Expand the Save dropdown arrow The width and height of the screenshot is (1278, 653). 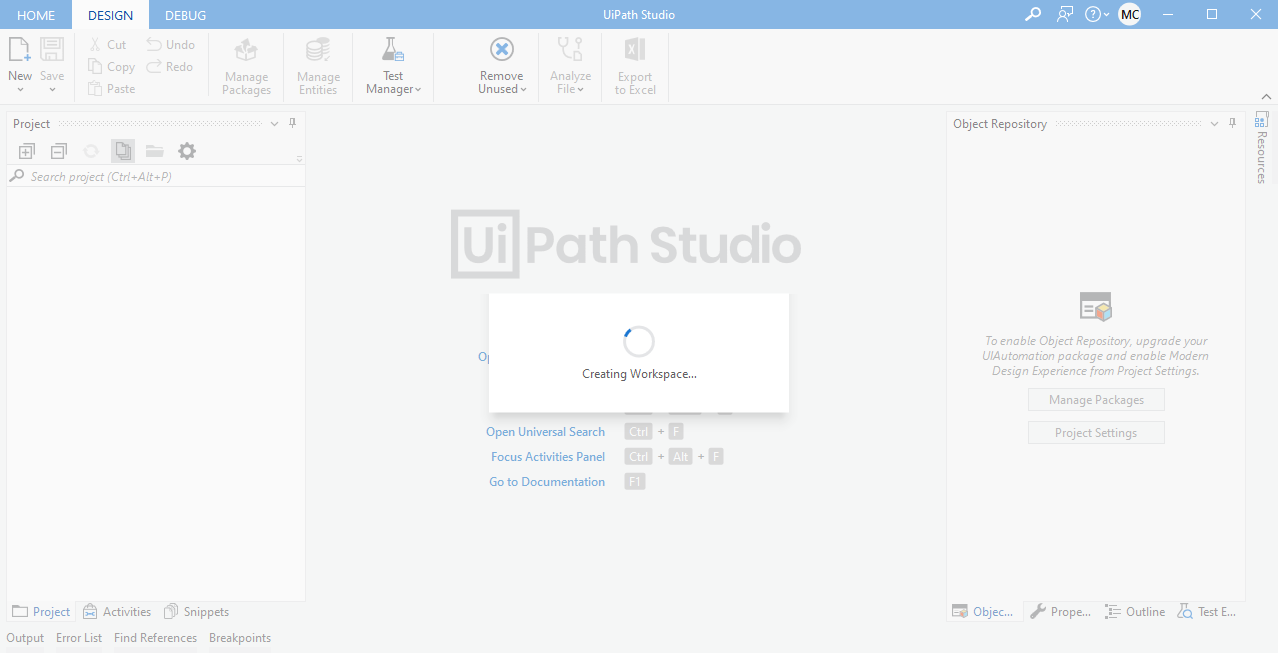coord(52,90)
